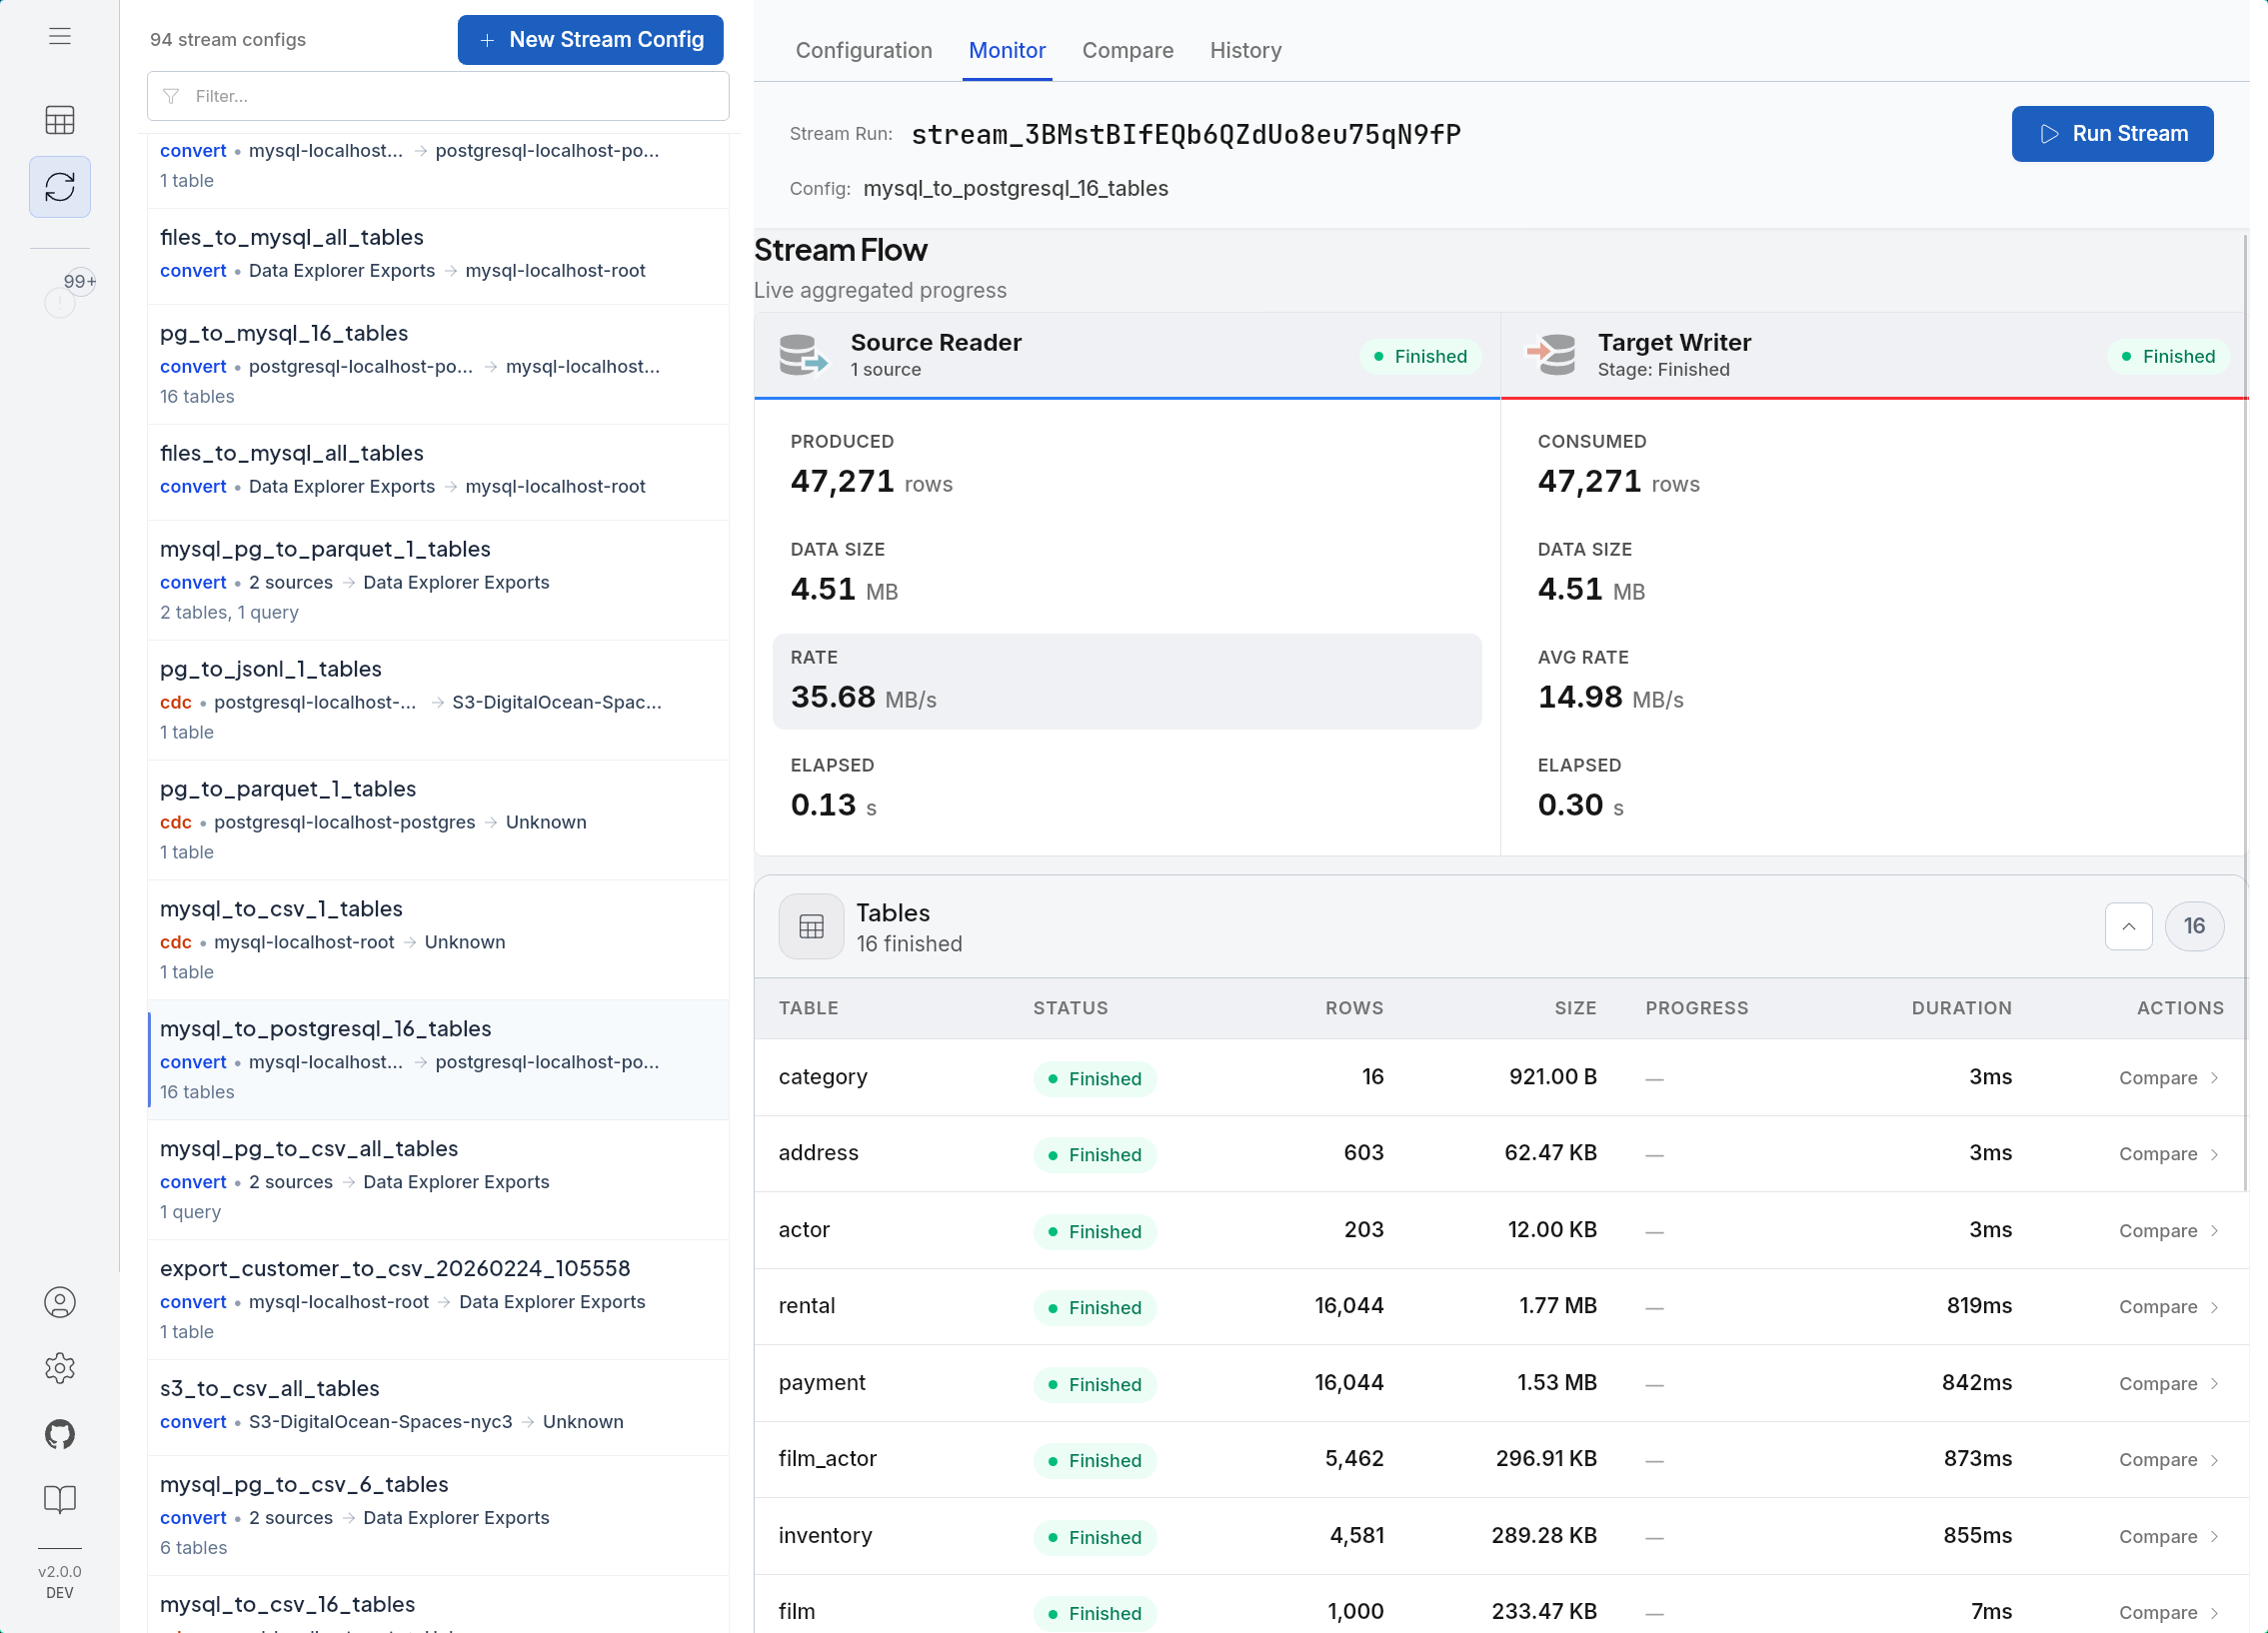Screen dimensions: 2268x1633
Task: Click the payment Finished status badge
Action: tap(1095, 1385)
